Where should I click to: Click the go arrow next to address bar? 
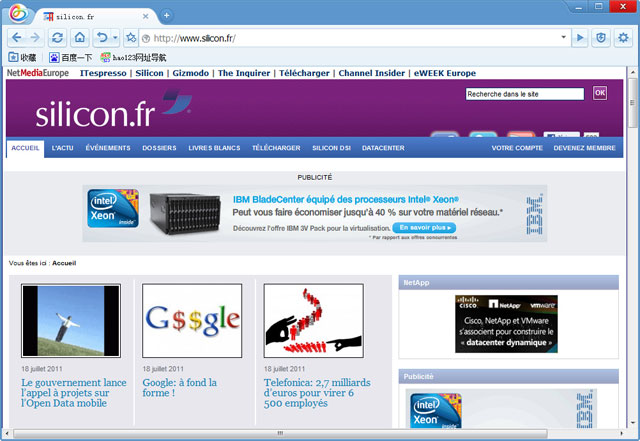click(x=580, y=38)
